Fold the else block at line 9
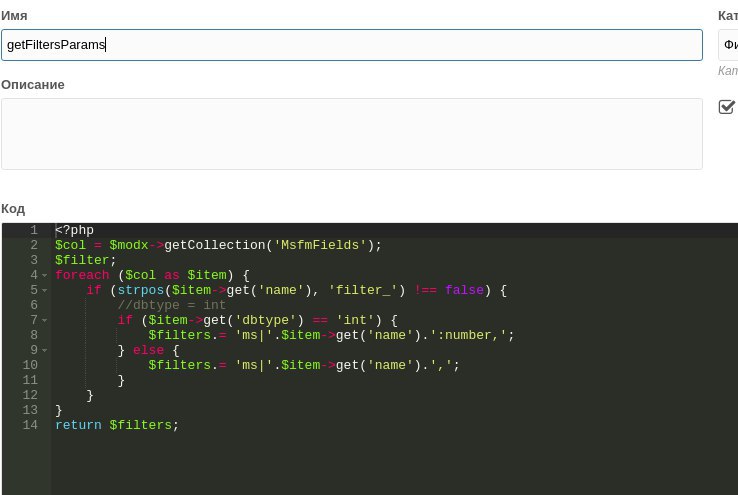This screenshot has width=738, height=495. tap(45, 351)
